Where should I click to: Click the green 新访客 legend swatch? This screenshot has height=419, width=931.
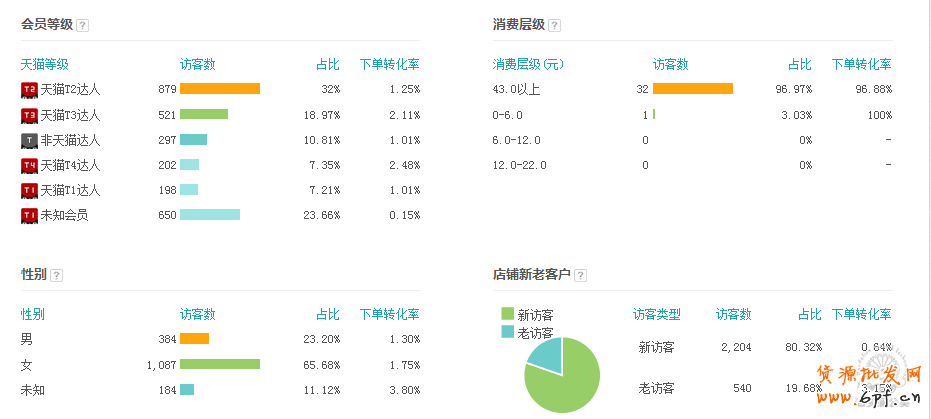coord(507,315)
